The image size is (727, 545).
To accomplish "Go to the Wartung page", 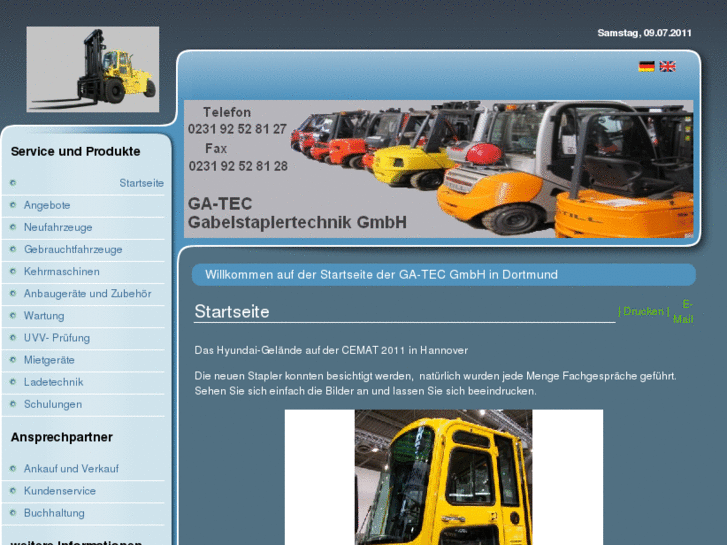I will click(44, 316).
